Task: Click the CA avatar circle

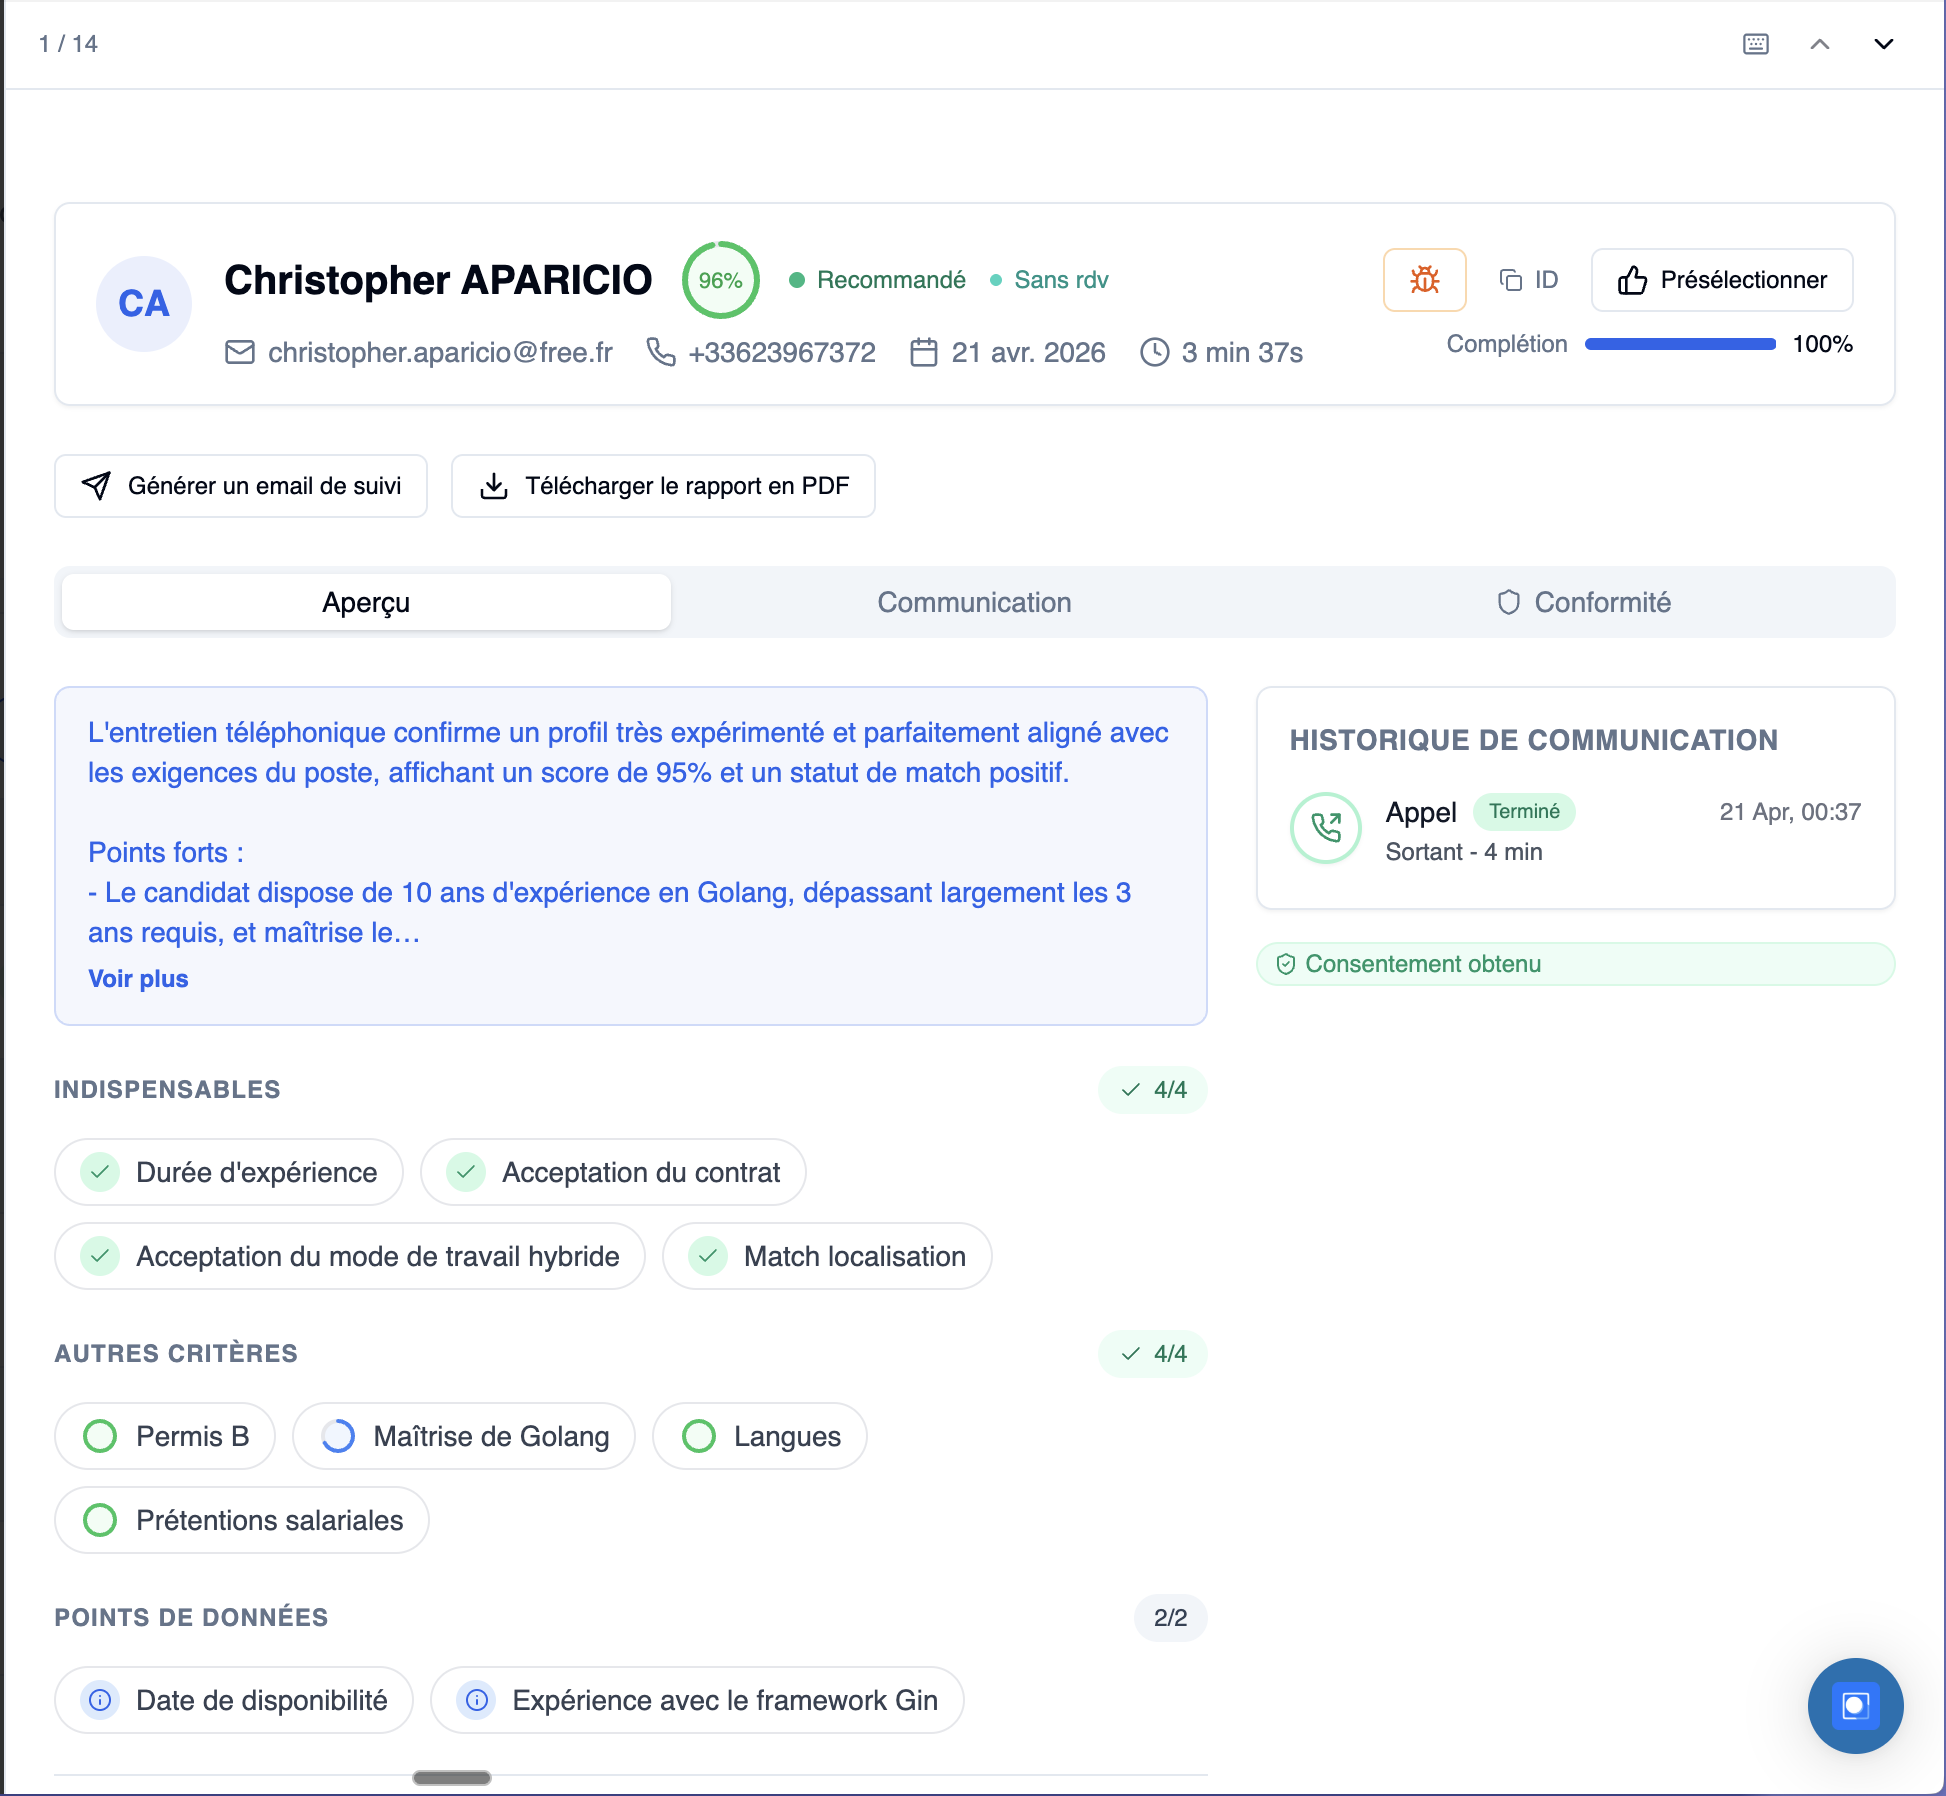Action: pos(144,304)
